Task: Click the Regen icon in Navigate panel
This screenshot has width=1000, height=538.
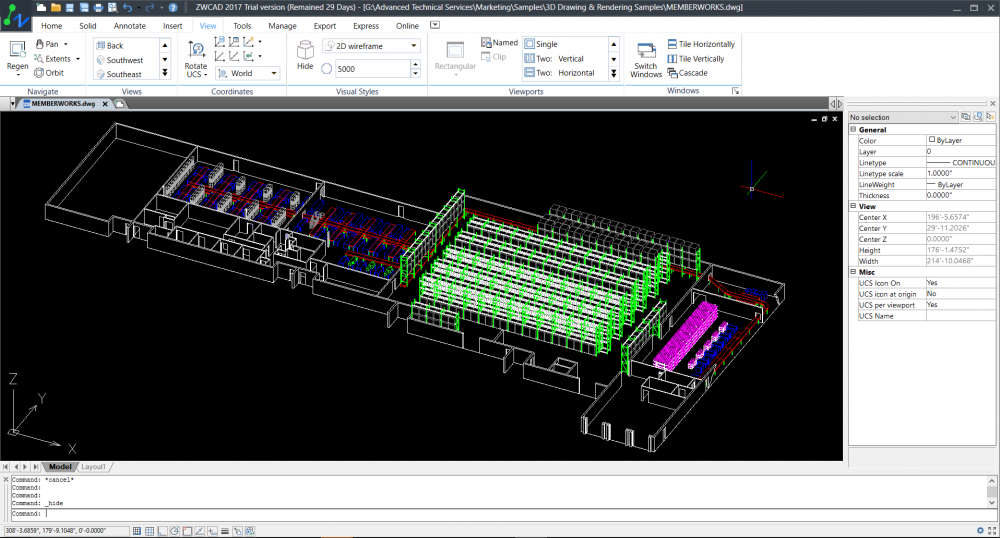Action: (x=17, y=50)
